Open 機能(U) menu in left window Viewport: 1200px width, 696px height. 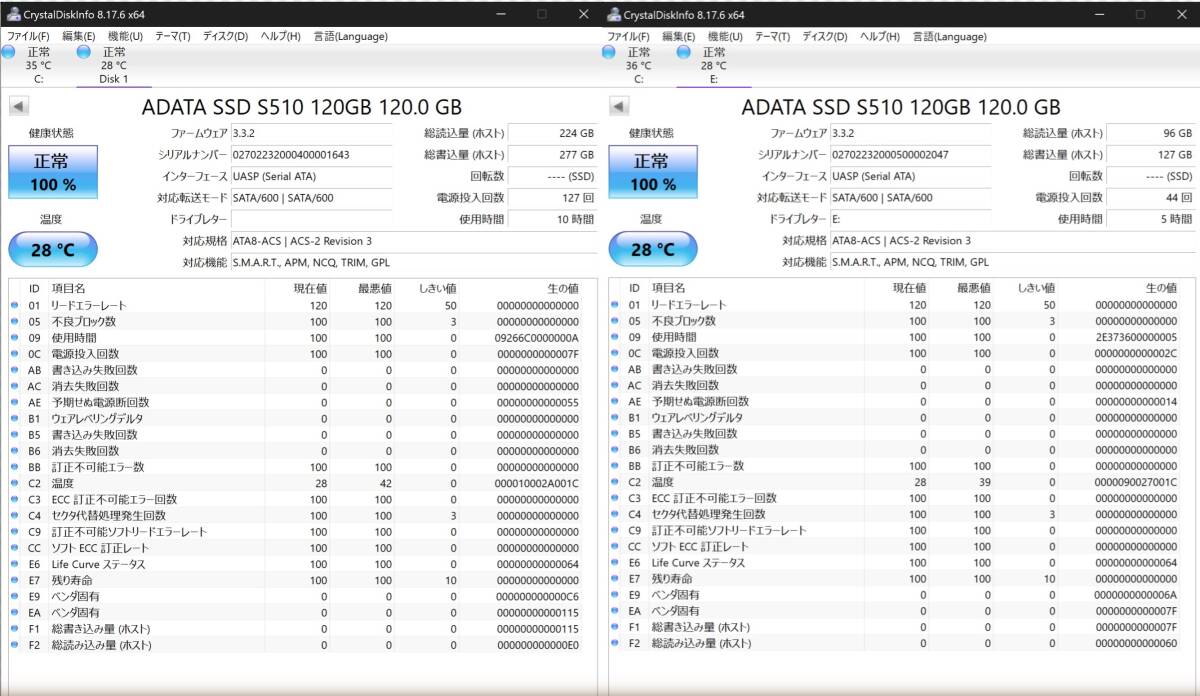[125, 36]
